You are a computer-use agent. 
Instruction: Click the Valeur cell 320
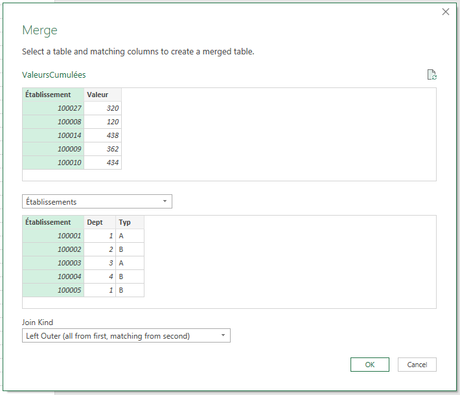click(103, 108)
